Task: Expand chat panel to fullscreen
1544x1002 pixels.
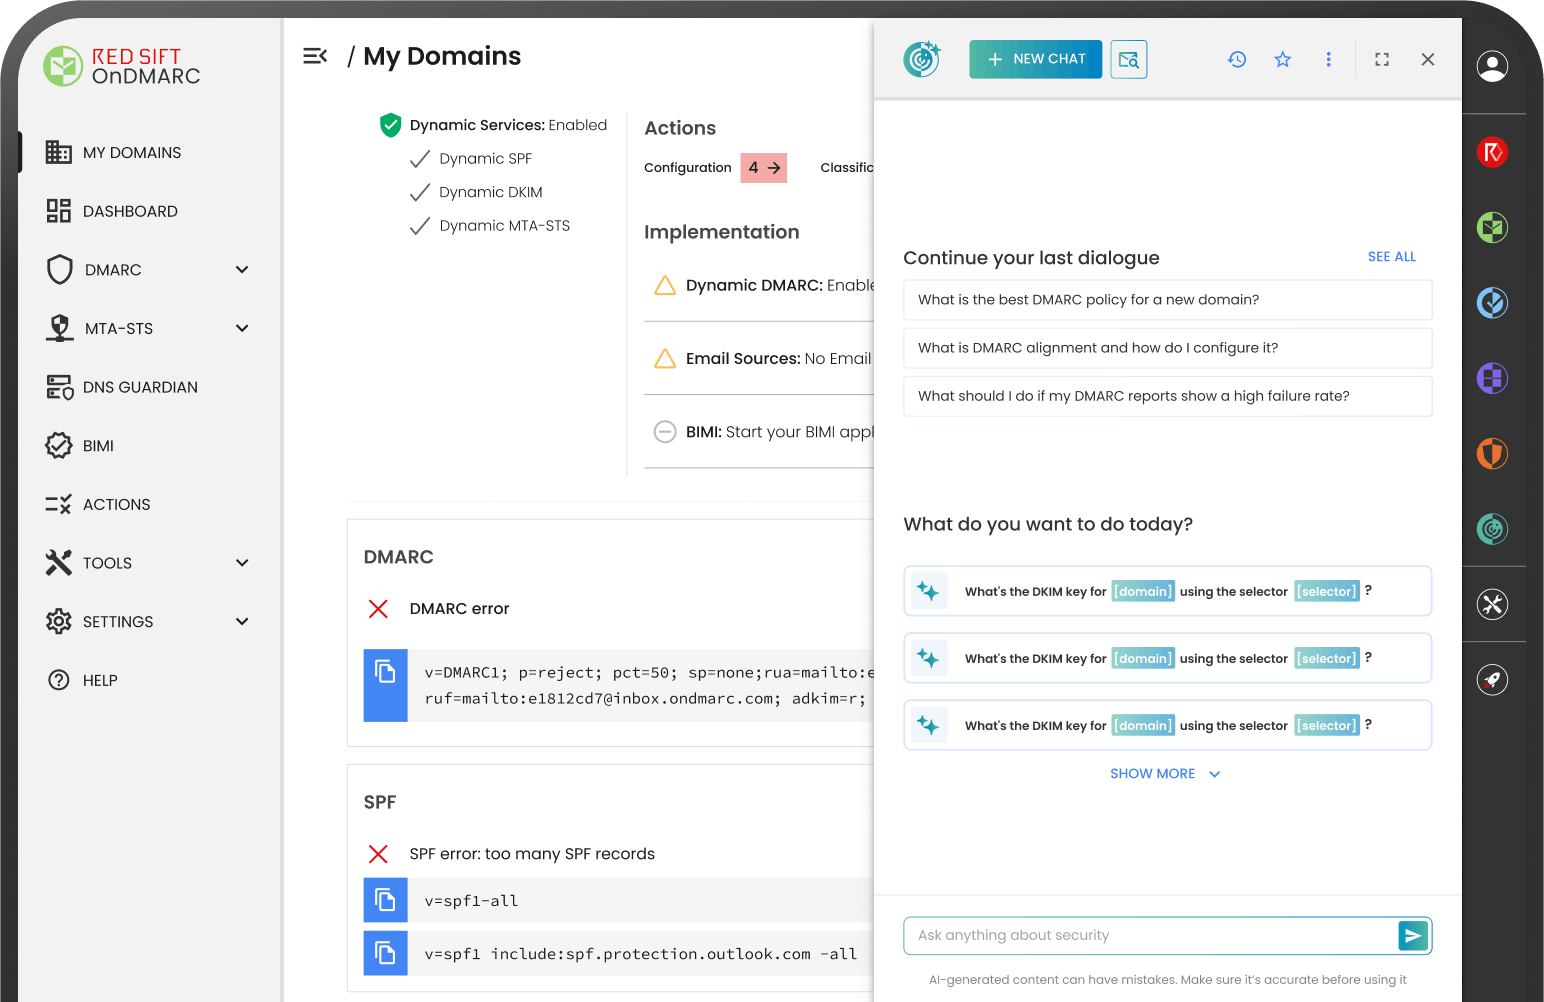Action: [x=1382, y=59]
